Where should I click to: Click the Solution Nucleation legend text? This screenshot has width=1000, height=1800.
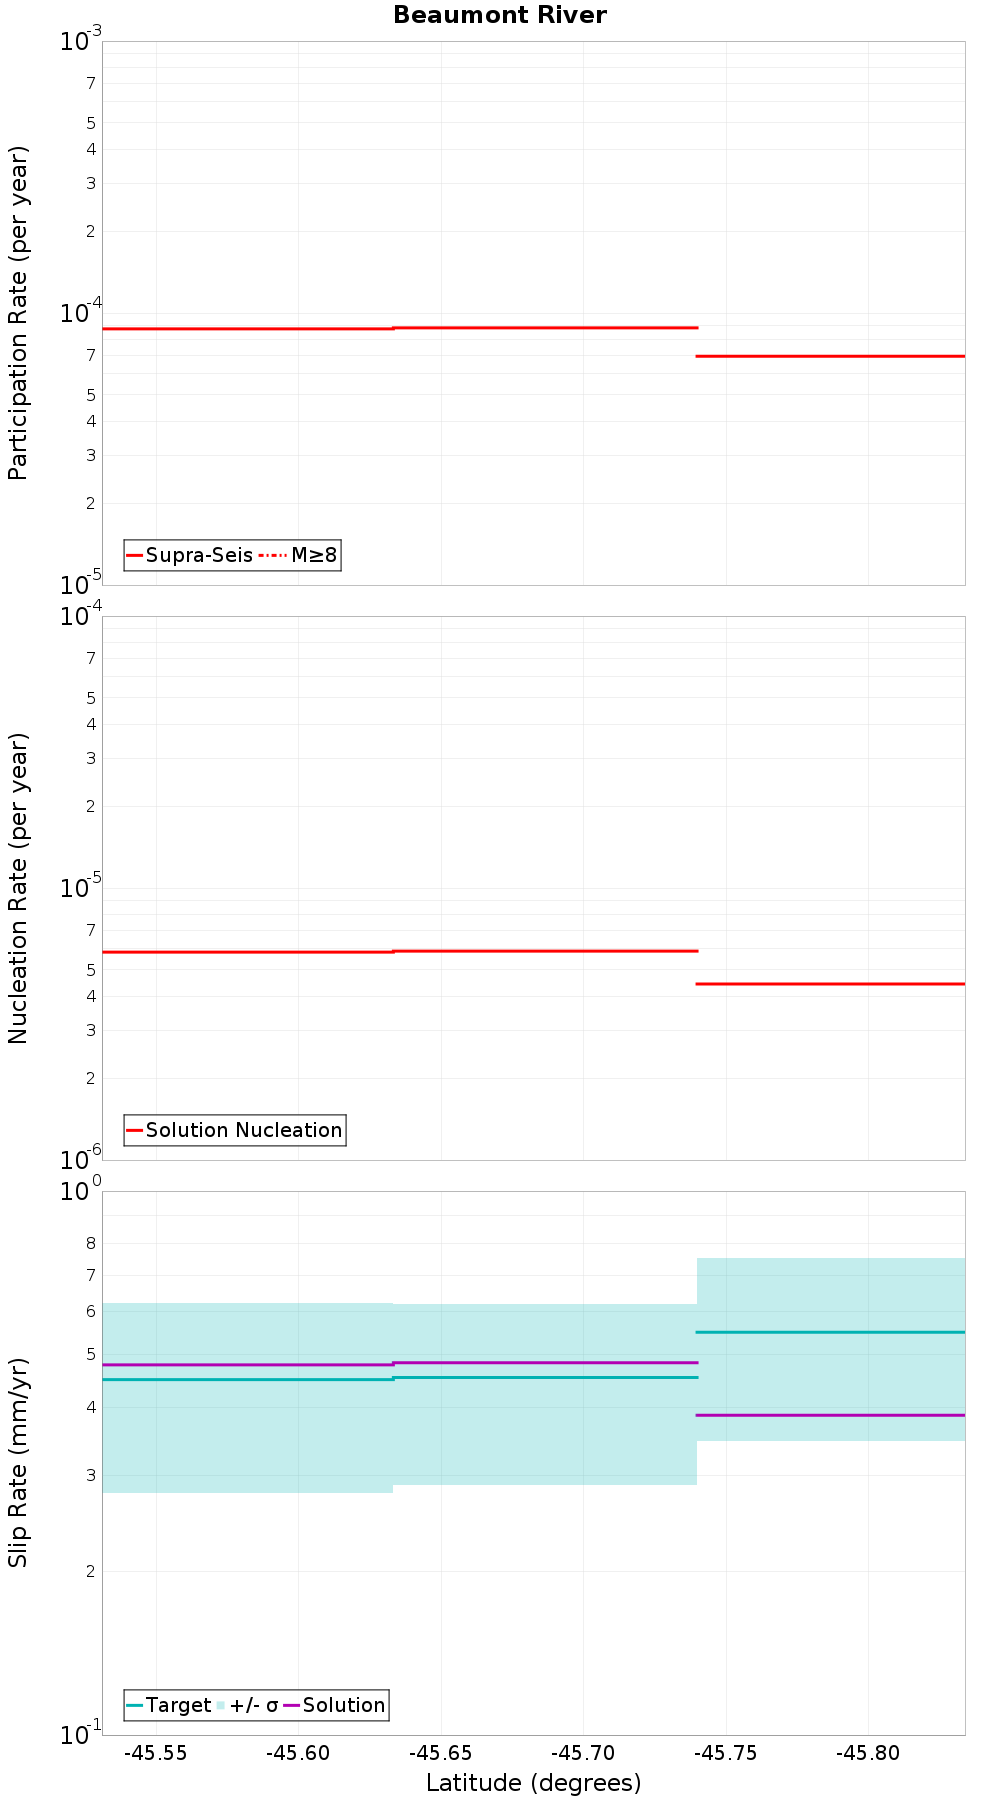tap(244, 1130)
